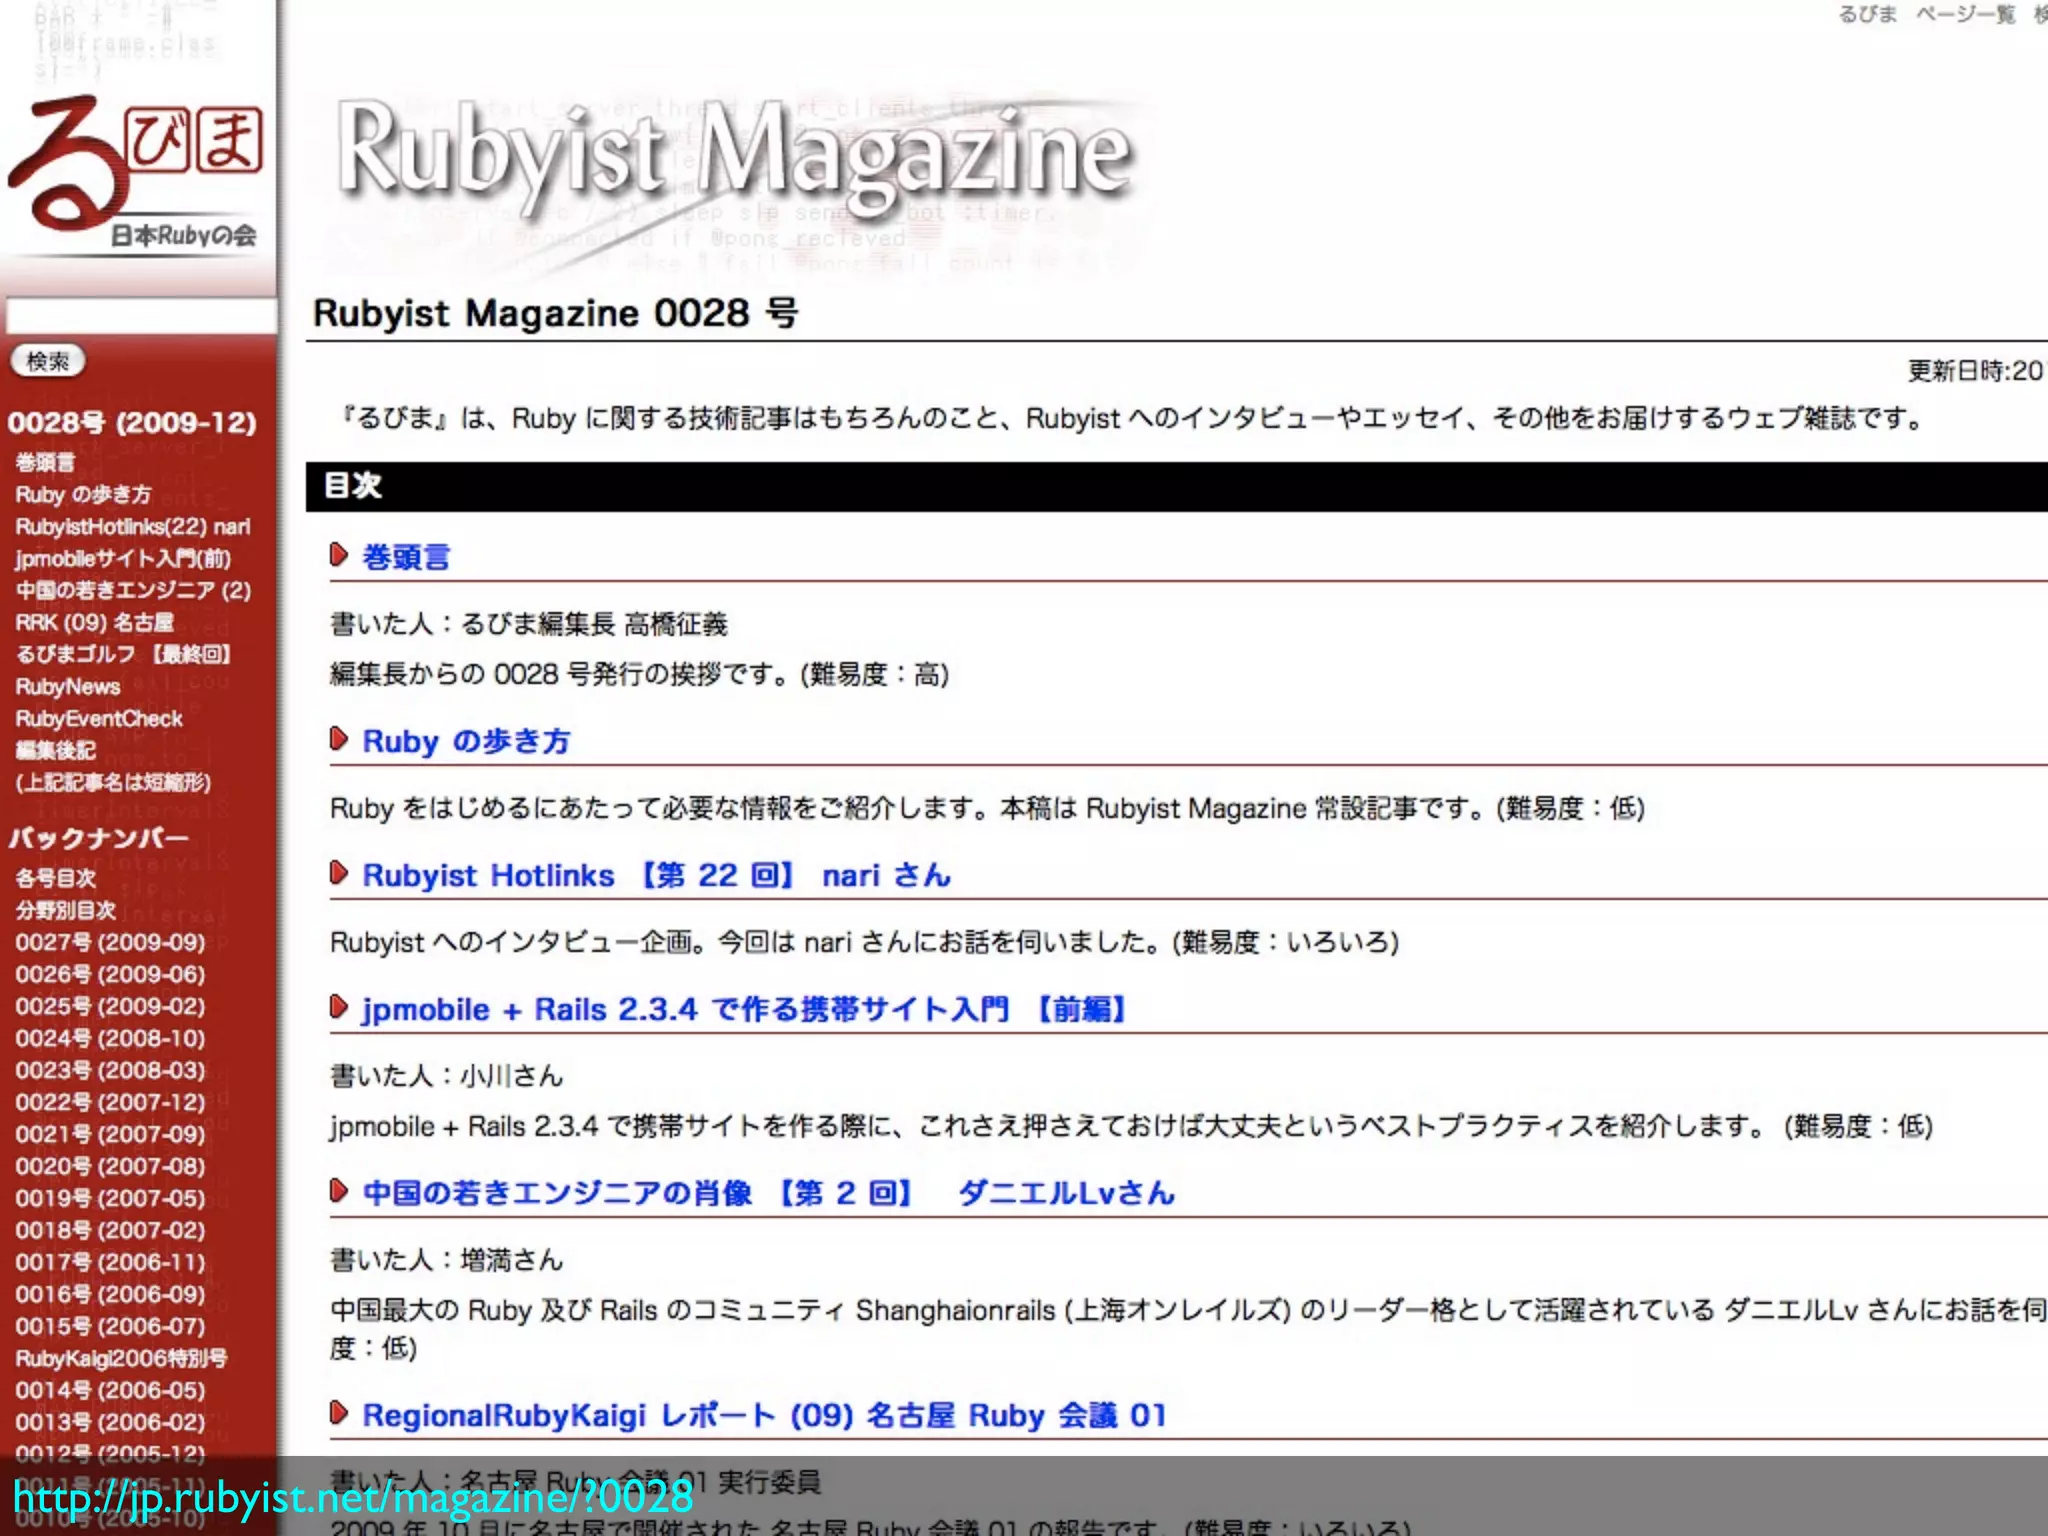Click the 更新日時 update timestamp text
Image resolution: width=2048 pixels, height=1536 pixels.
[x=1977, y=371]
